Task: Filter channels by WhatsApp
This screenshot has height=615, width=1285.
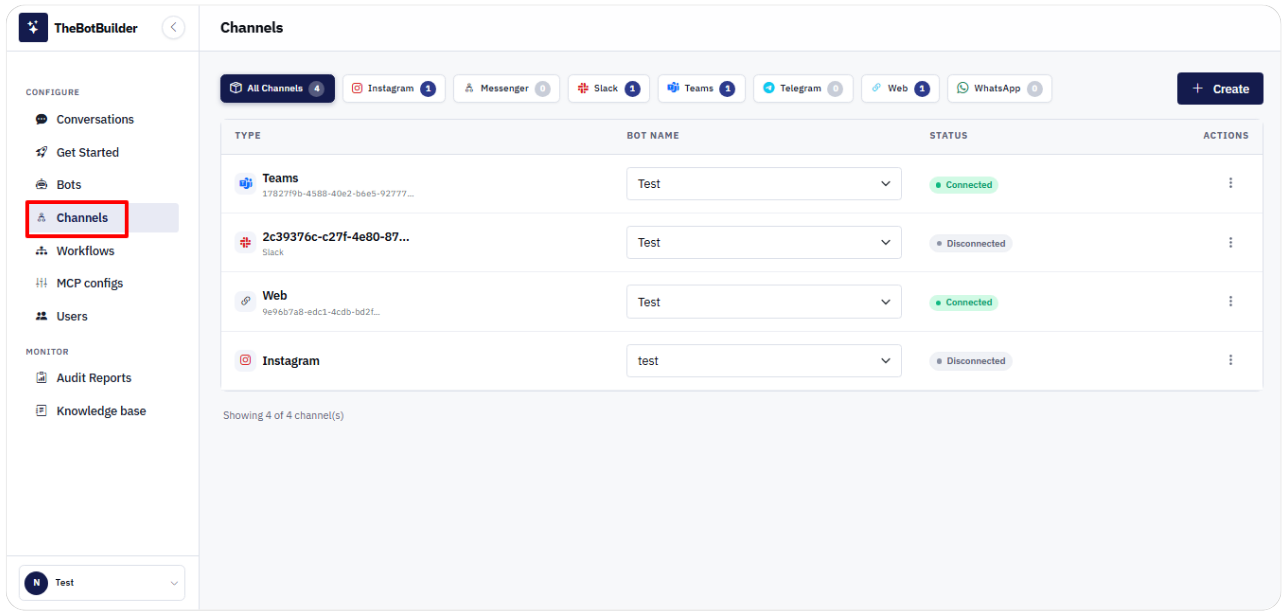Action: [x=999, y=88]
